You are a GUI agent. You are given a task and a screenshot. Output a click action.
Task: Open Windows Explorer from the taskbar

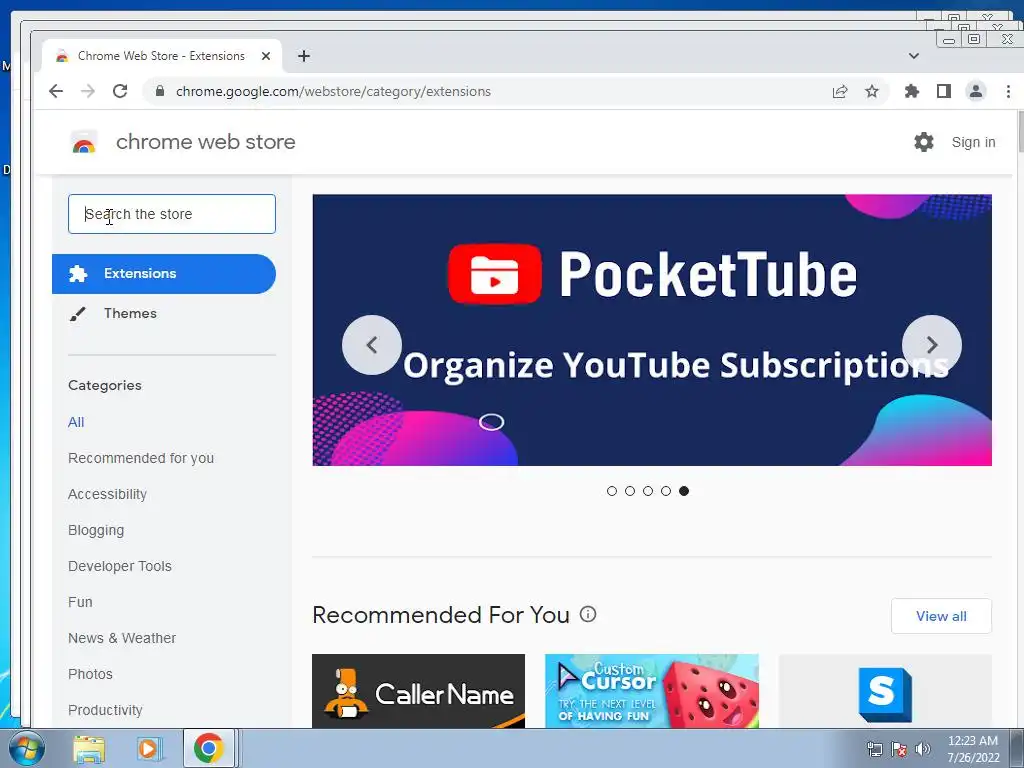pyautogui.click(x=89, y=748)
